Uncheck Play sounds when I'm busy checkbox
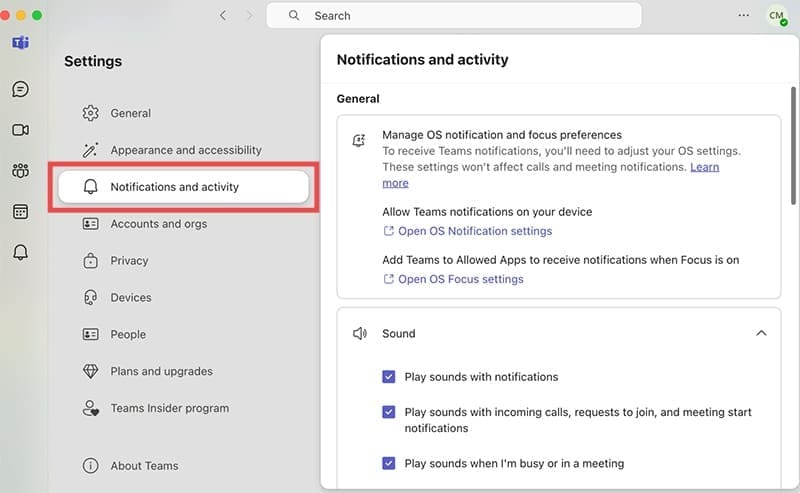This screenshot has height=493, width=800. (389, 463)
